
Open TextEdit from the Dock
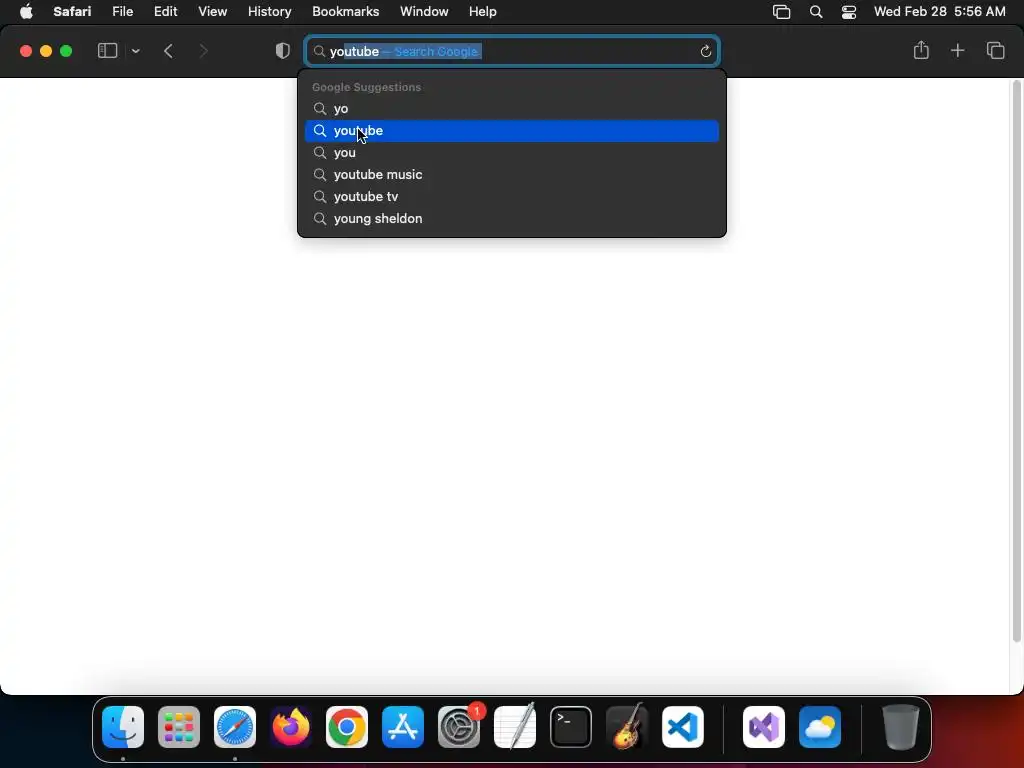tap(515, 727)
